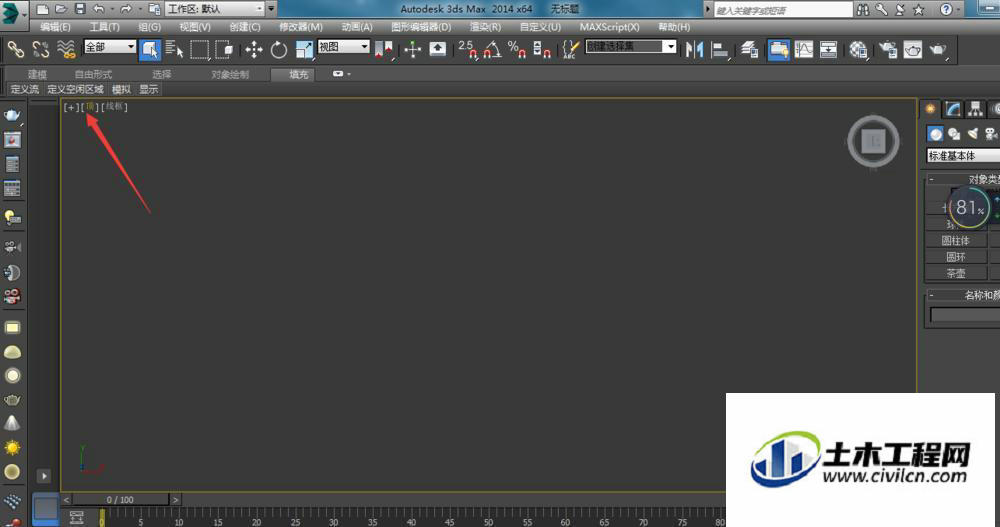
Task: Activate the Select Object tool
Action: coord(150,50)
